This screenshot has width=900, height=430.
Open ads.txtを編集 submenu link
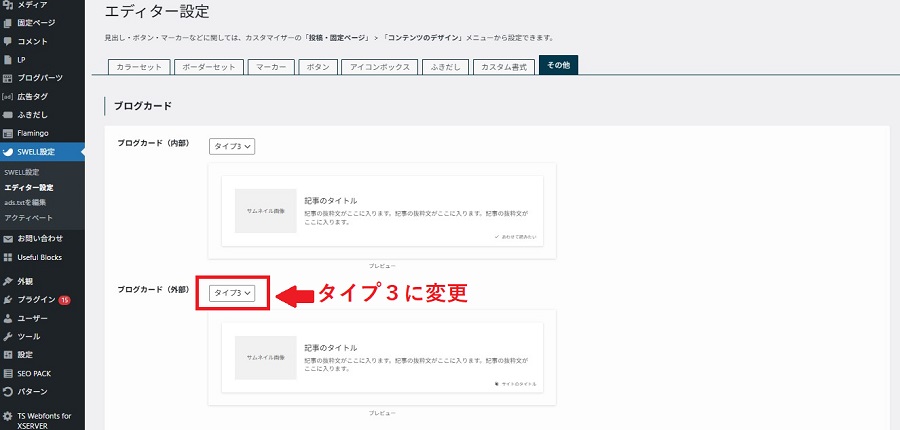tap(25, 202)
